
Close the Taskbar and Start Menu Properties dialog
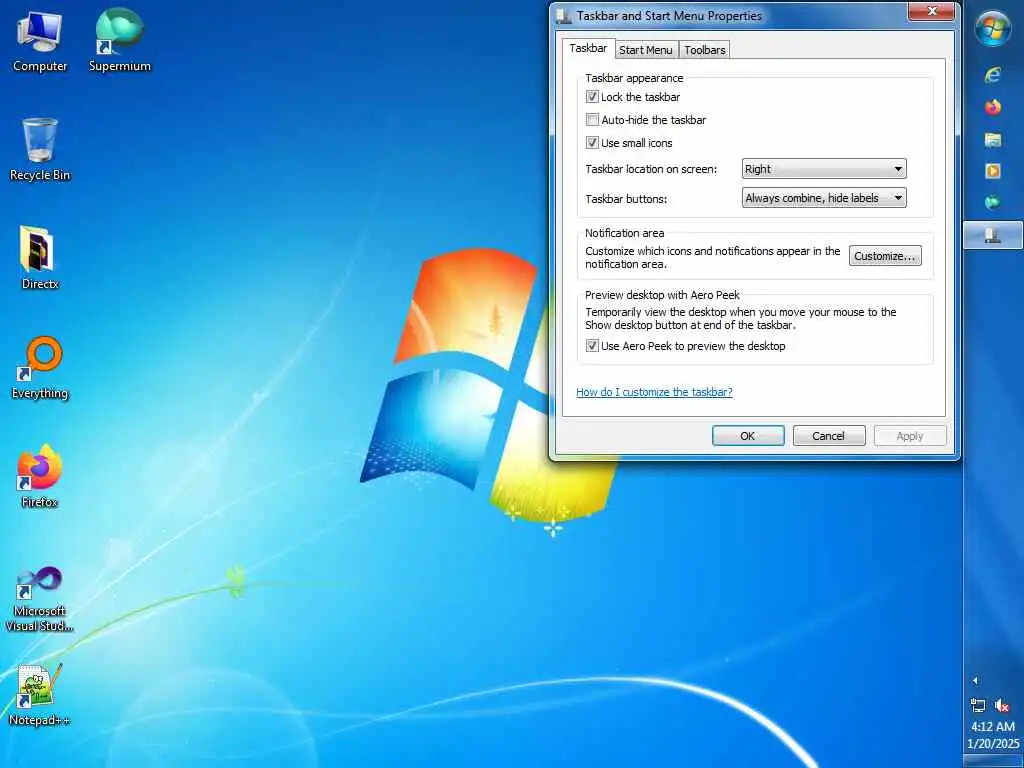click(x=932, y=11)
